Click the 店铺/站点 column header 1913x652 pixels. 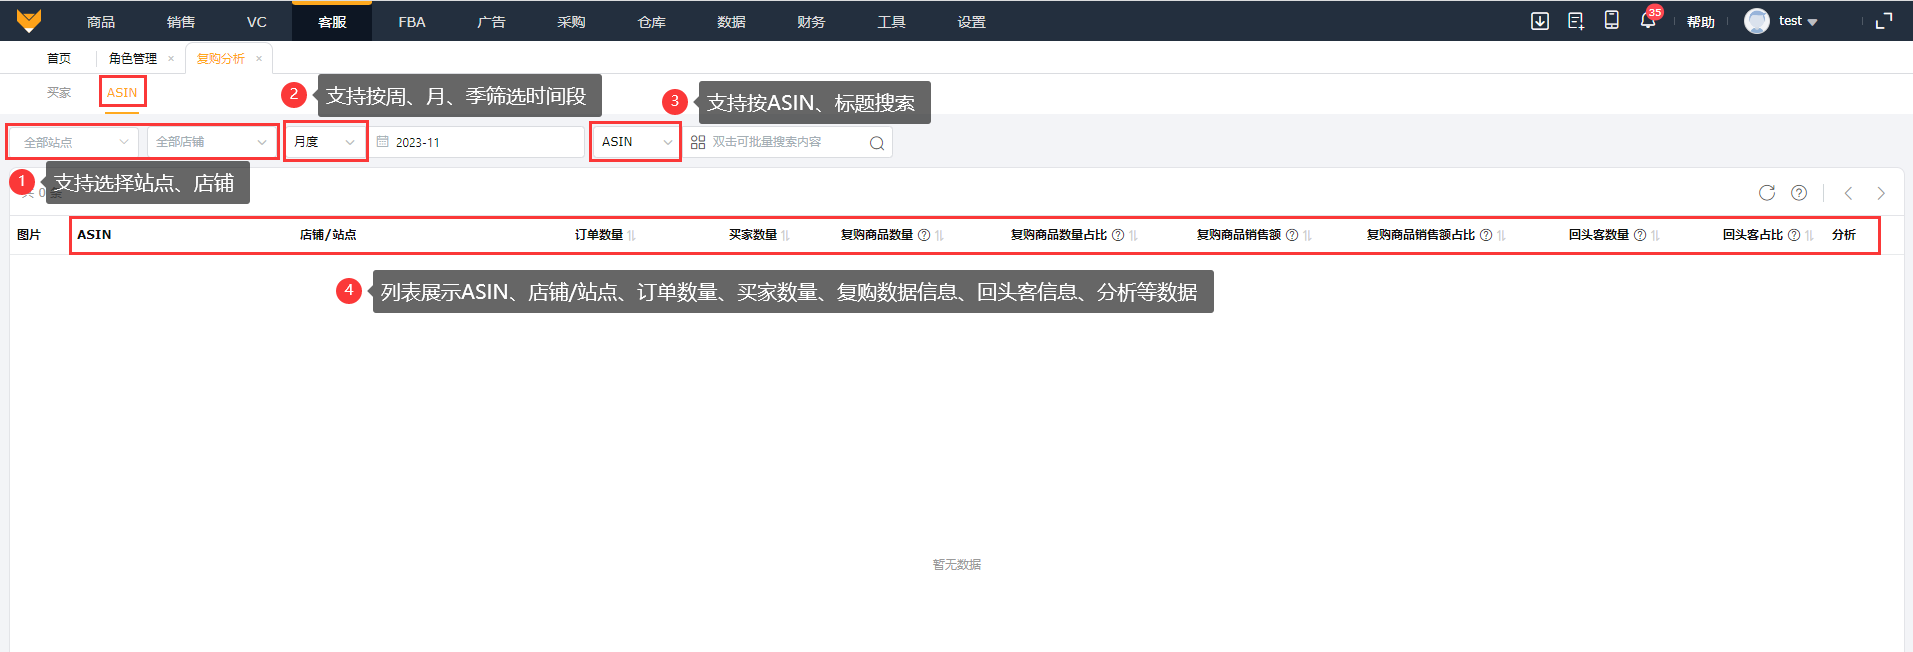(x=328, y=235)
